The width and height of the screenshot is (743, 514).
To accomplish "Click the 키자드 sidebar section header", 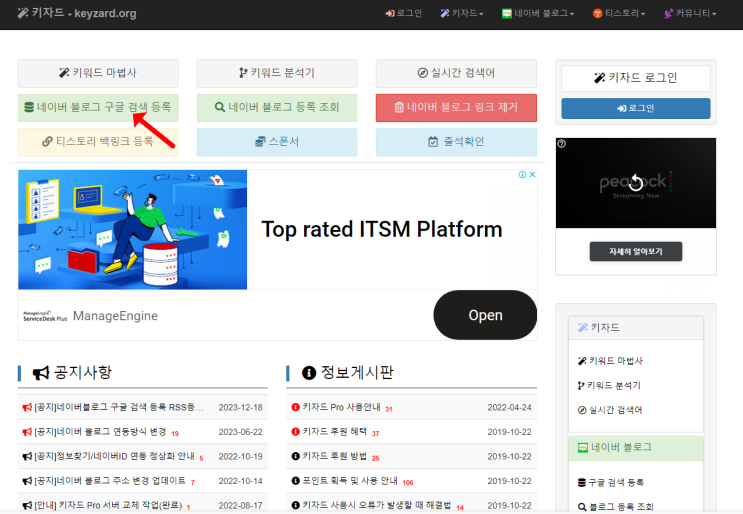I will [636, 328].
